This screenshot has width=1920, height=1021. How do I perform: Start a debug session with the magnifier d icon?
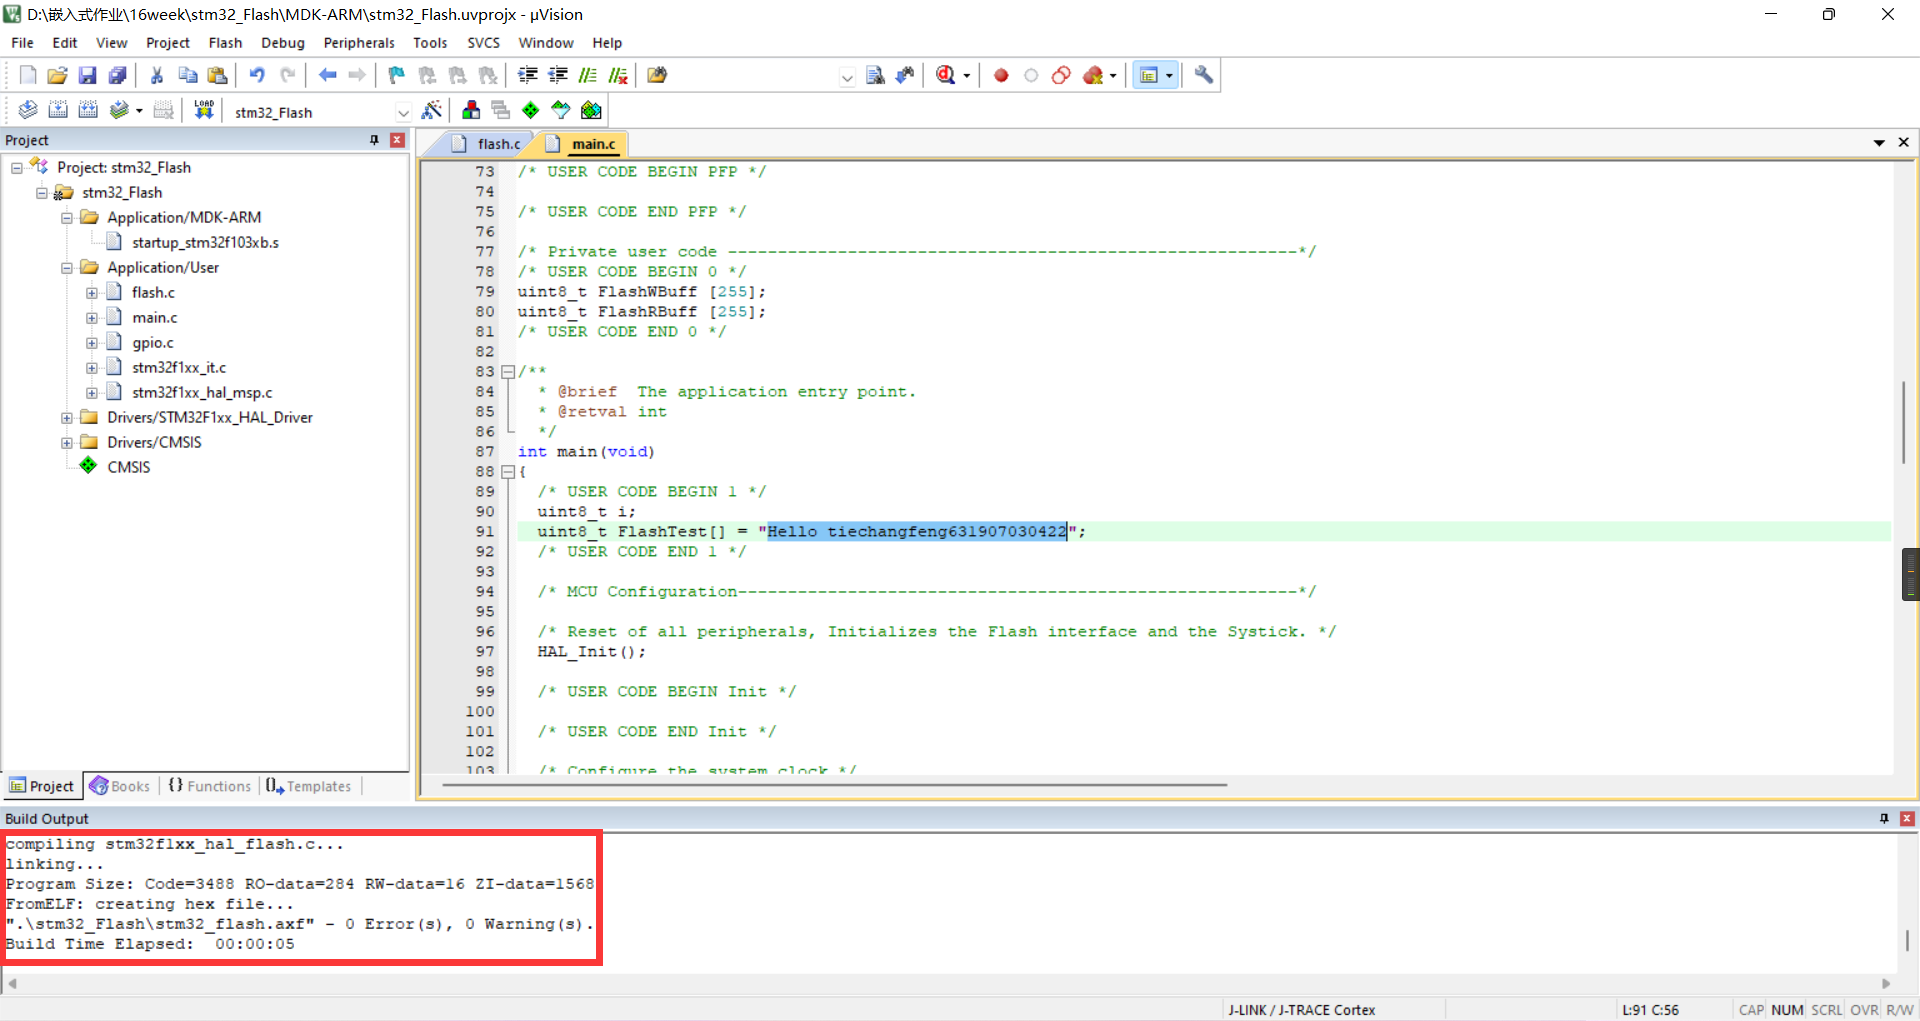coord(945,75)
